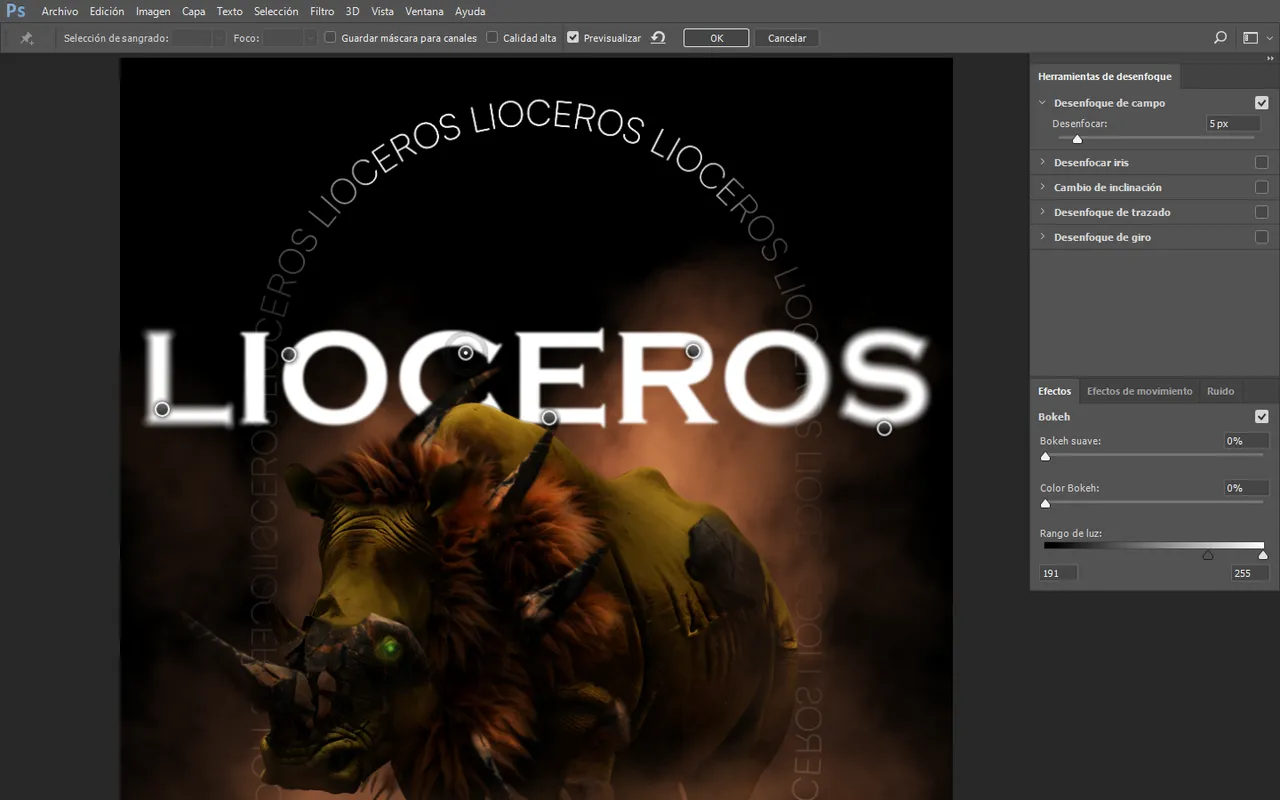Open the Capa menu
The width and height of the screenshot is (1280, 800).
coord(194,12)
